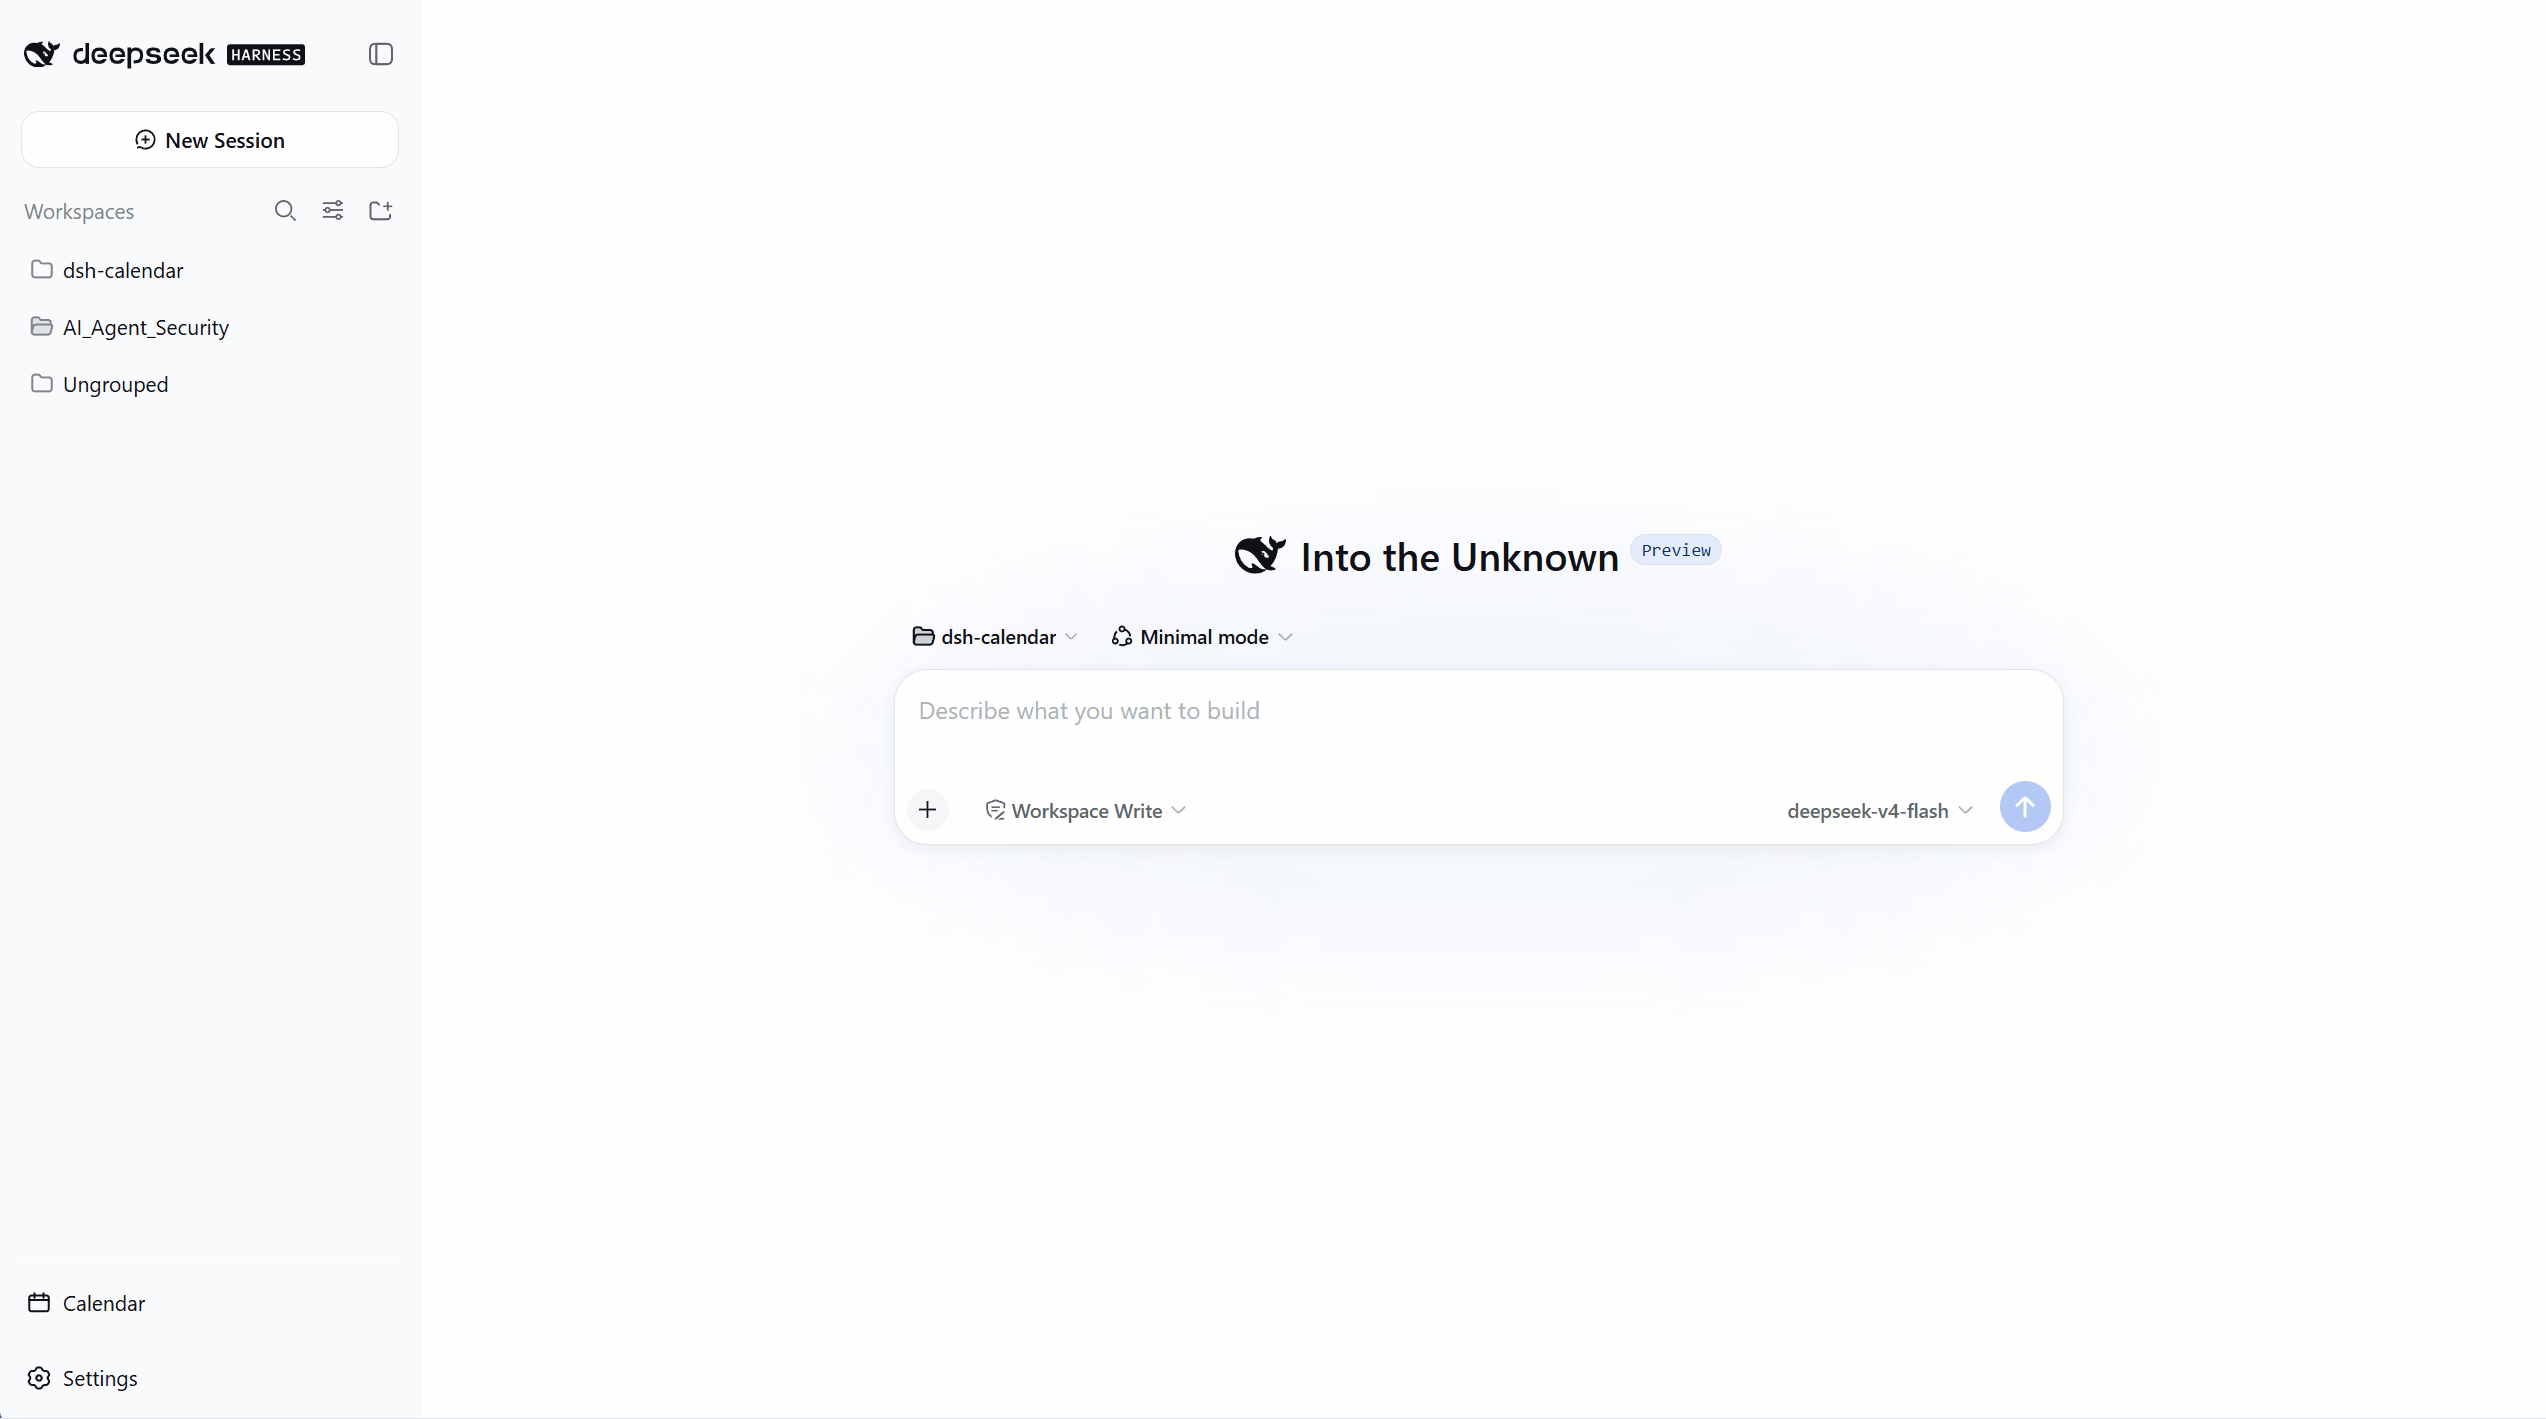Click the HARNESS label badge

coord(266,55)
